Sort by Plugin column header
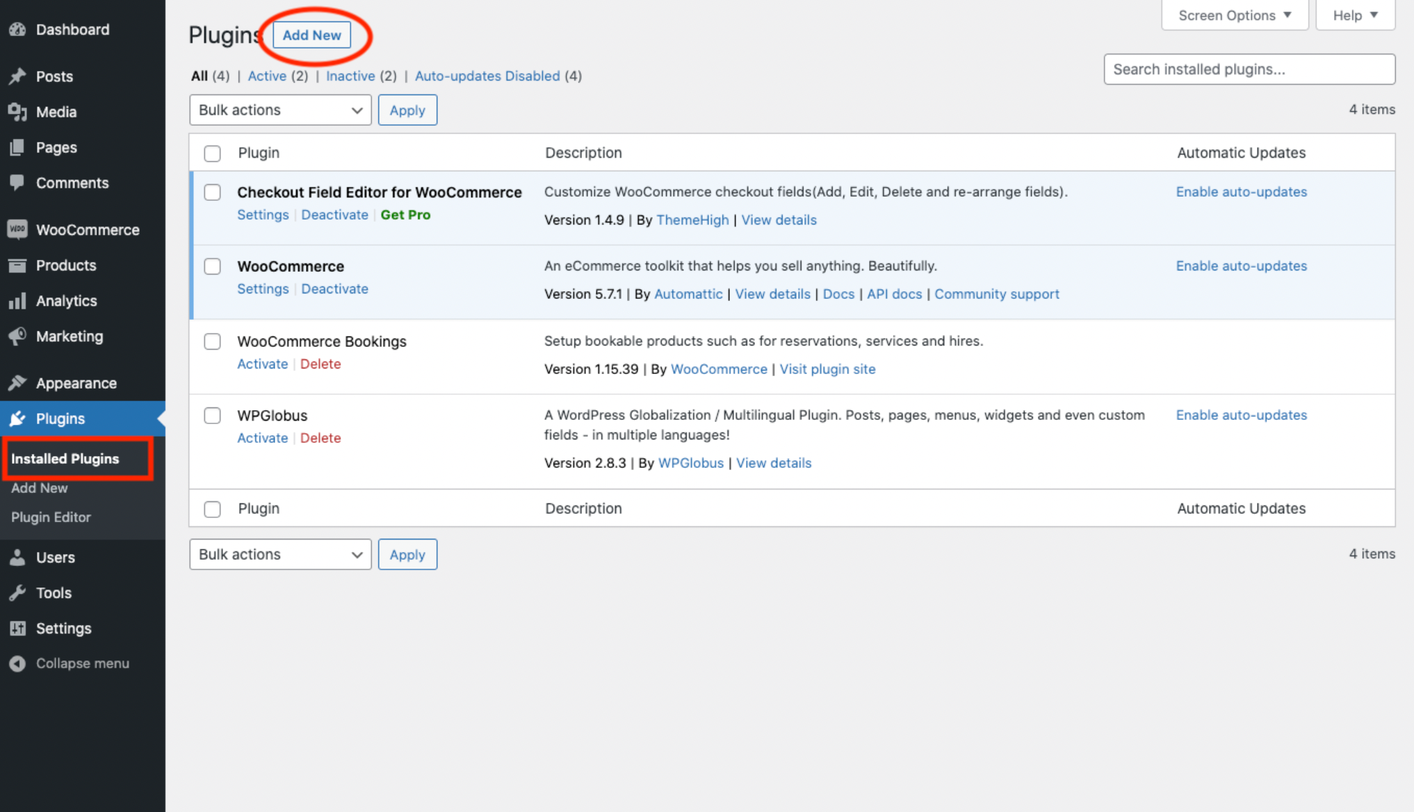The width and height of the screenshot is (1414, 812). point(258,153)
